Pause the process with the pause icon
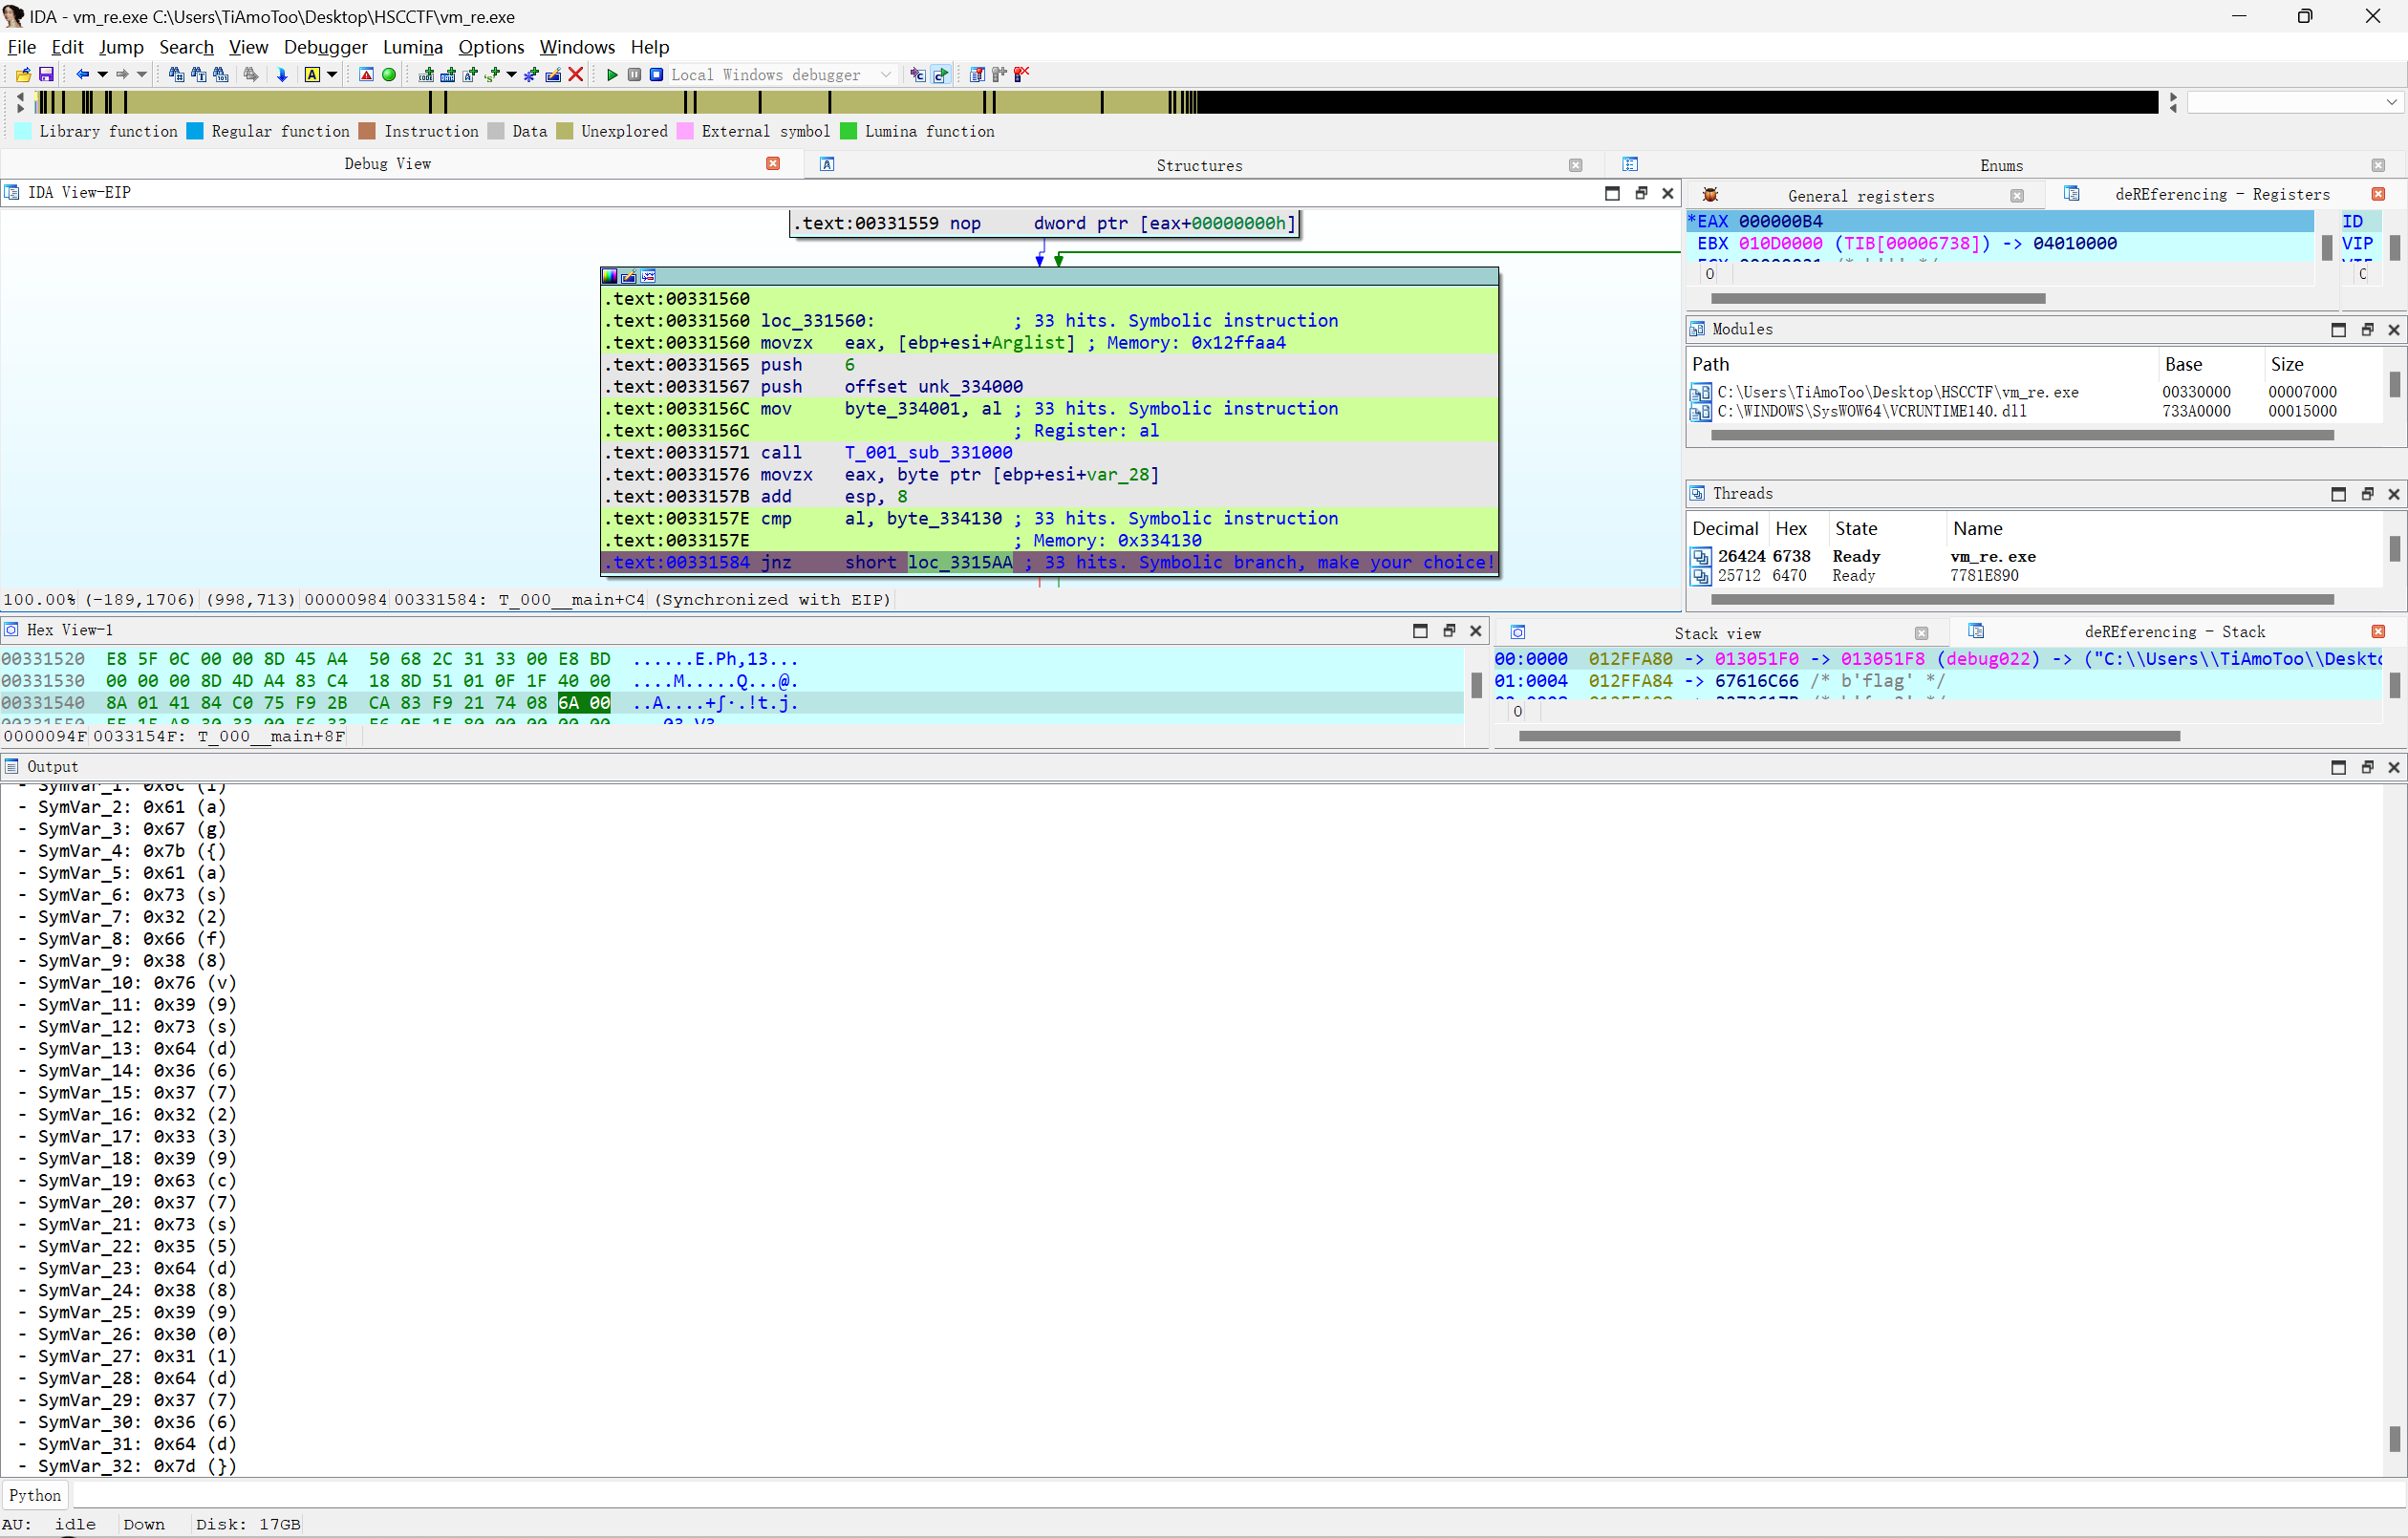2408x1538 pixels. (634, 75)
